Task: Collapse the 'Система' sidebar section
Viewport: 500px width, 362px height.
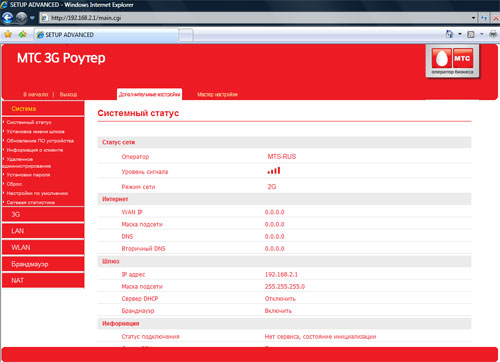Action: 43,109
